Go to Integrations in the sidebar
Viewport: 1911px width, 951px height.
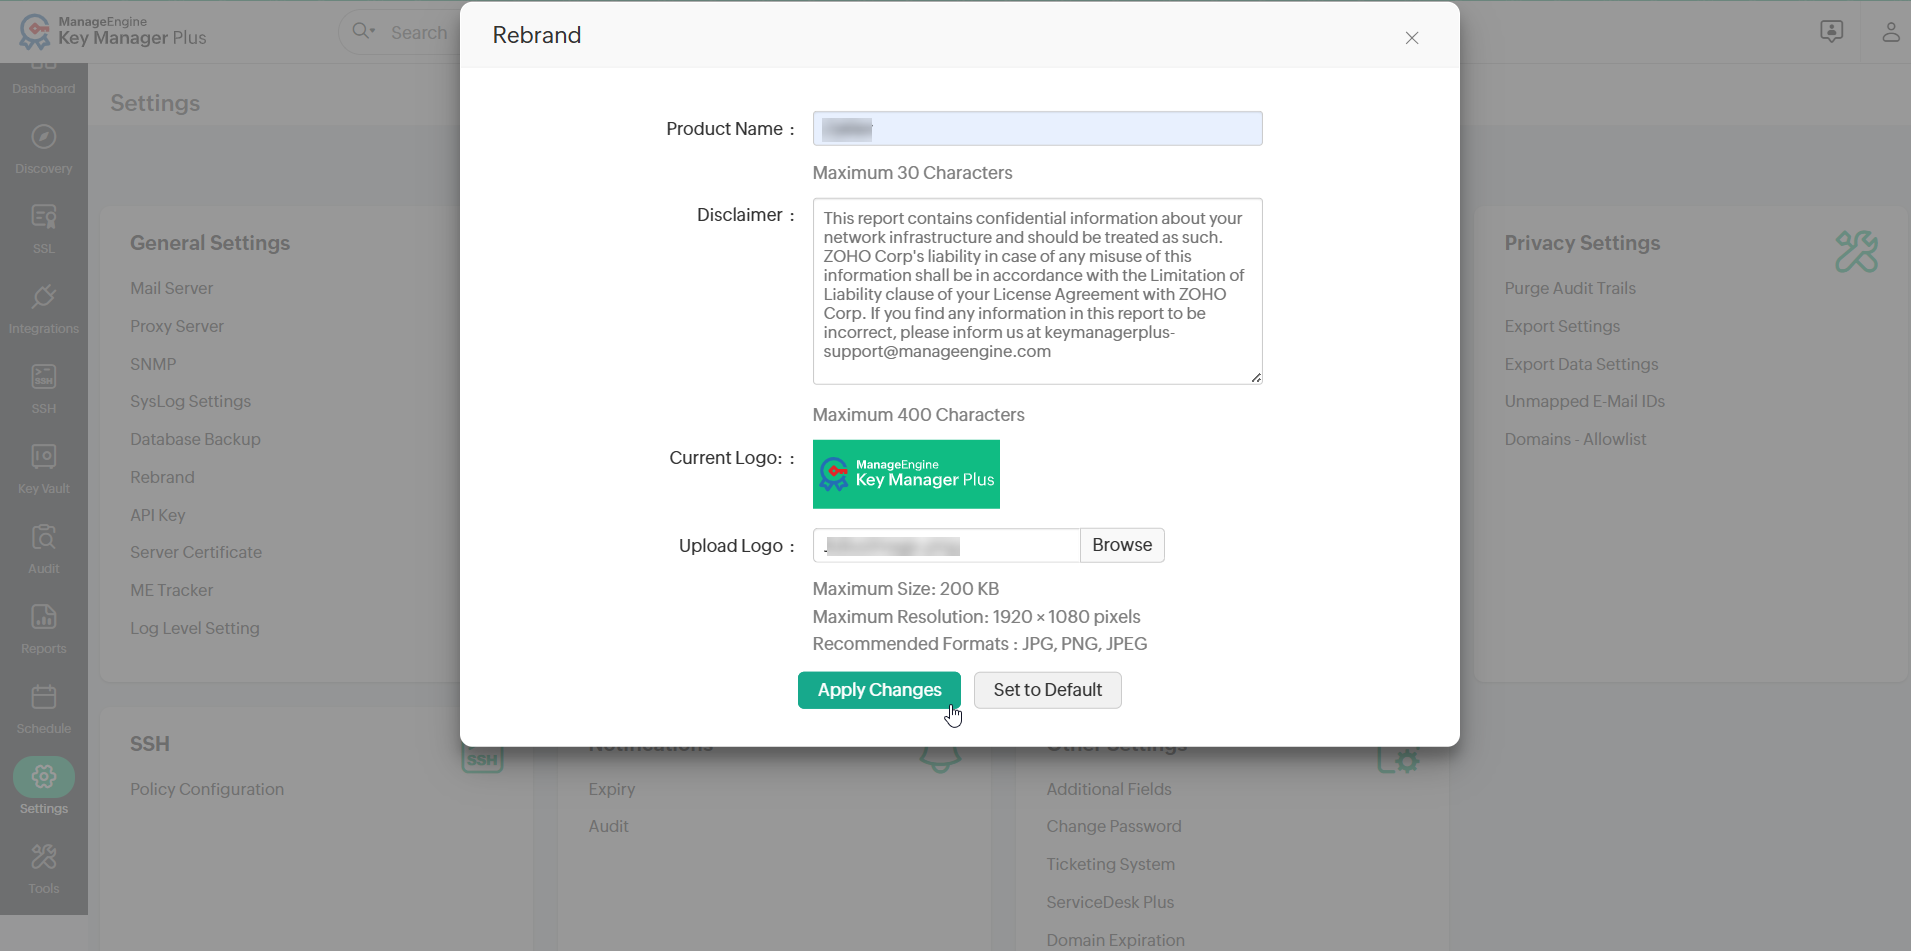pos(44,309)
